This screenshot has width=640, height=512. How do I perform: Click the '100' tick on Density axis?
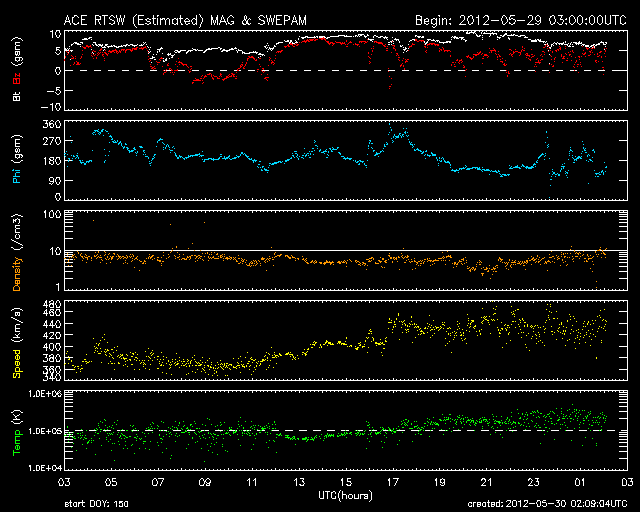pyautogui.click(x=52, y=214)
